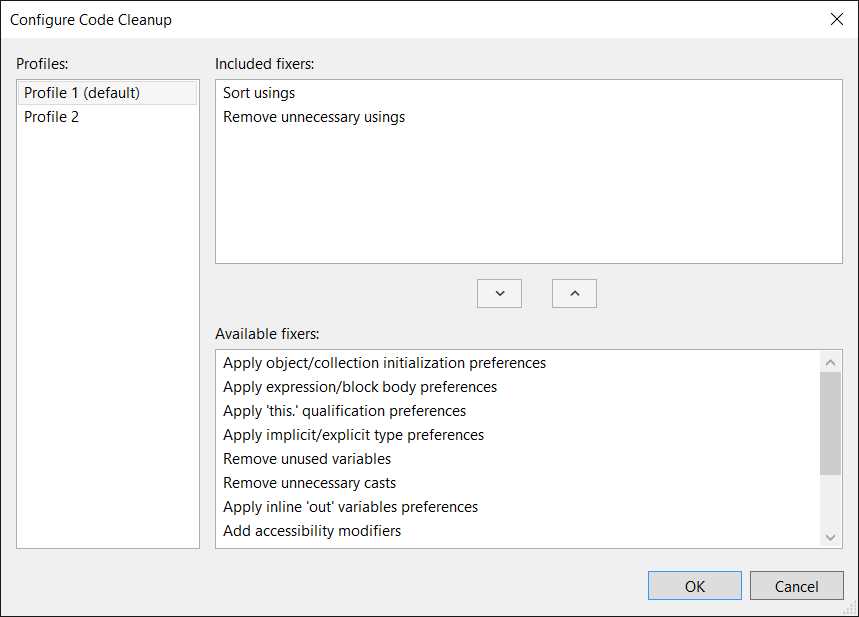
Task: Select Apply inline 'out' variables preferences
Action: coord(348,506)
